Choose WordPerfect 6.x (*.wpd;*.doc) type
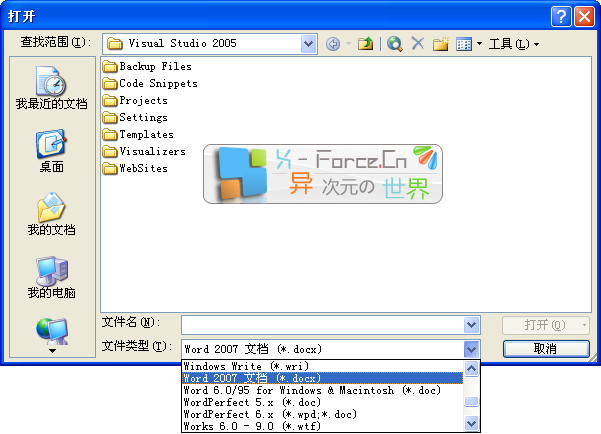Screen dimensions: 601x434 322,414
